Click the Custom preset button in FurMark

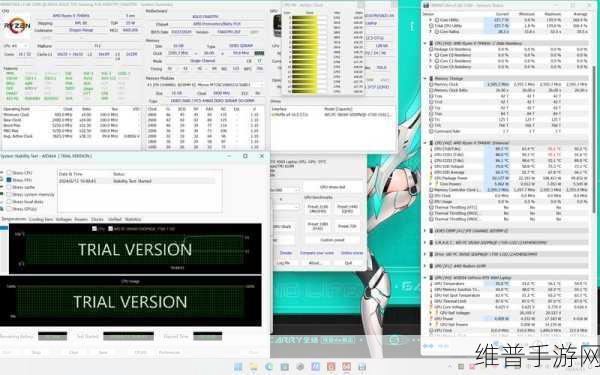tap(332, 240)
